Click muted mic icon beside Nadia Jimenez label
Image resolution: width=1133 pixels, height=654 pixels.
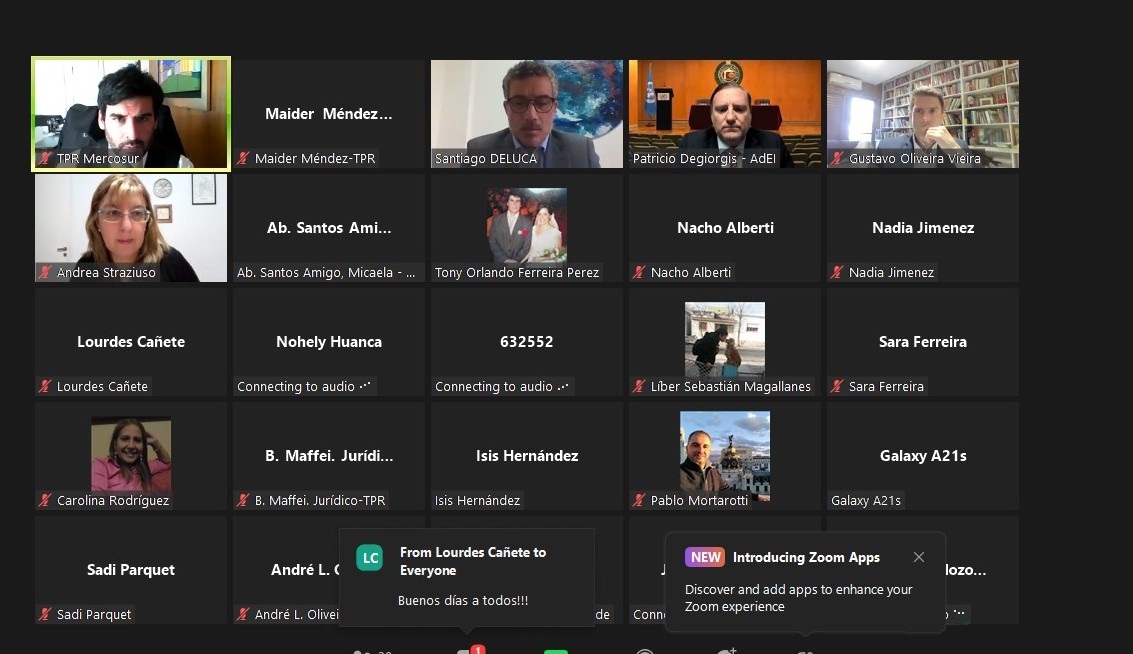(837, 273)
